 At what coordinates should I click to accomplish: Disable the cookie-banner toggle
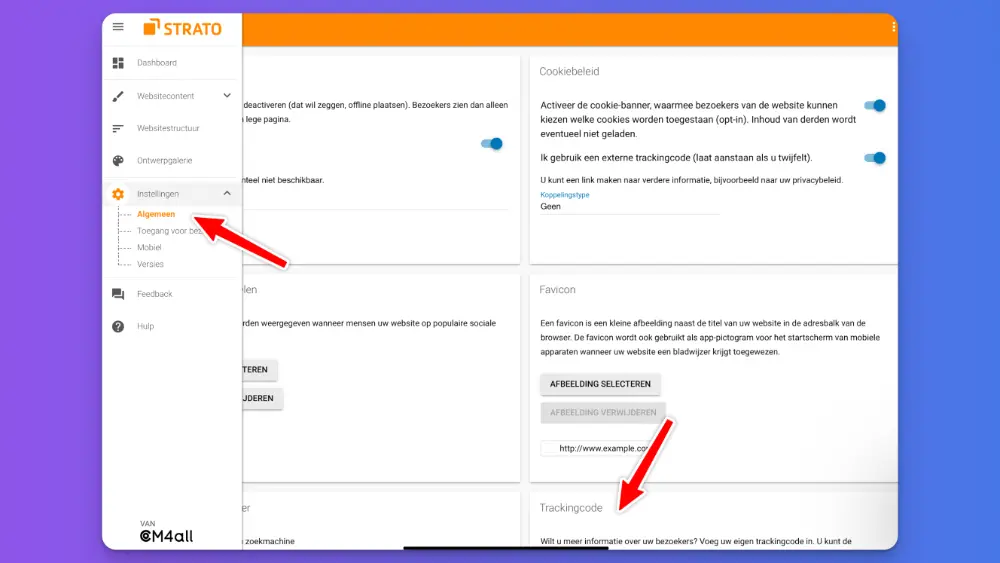(x=875, y=105)
